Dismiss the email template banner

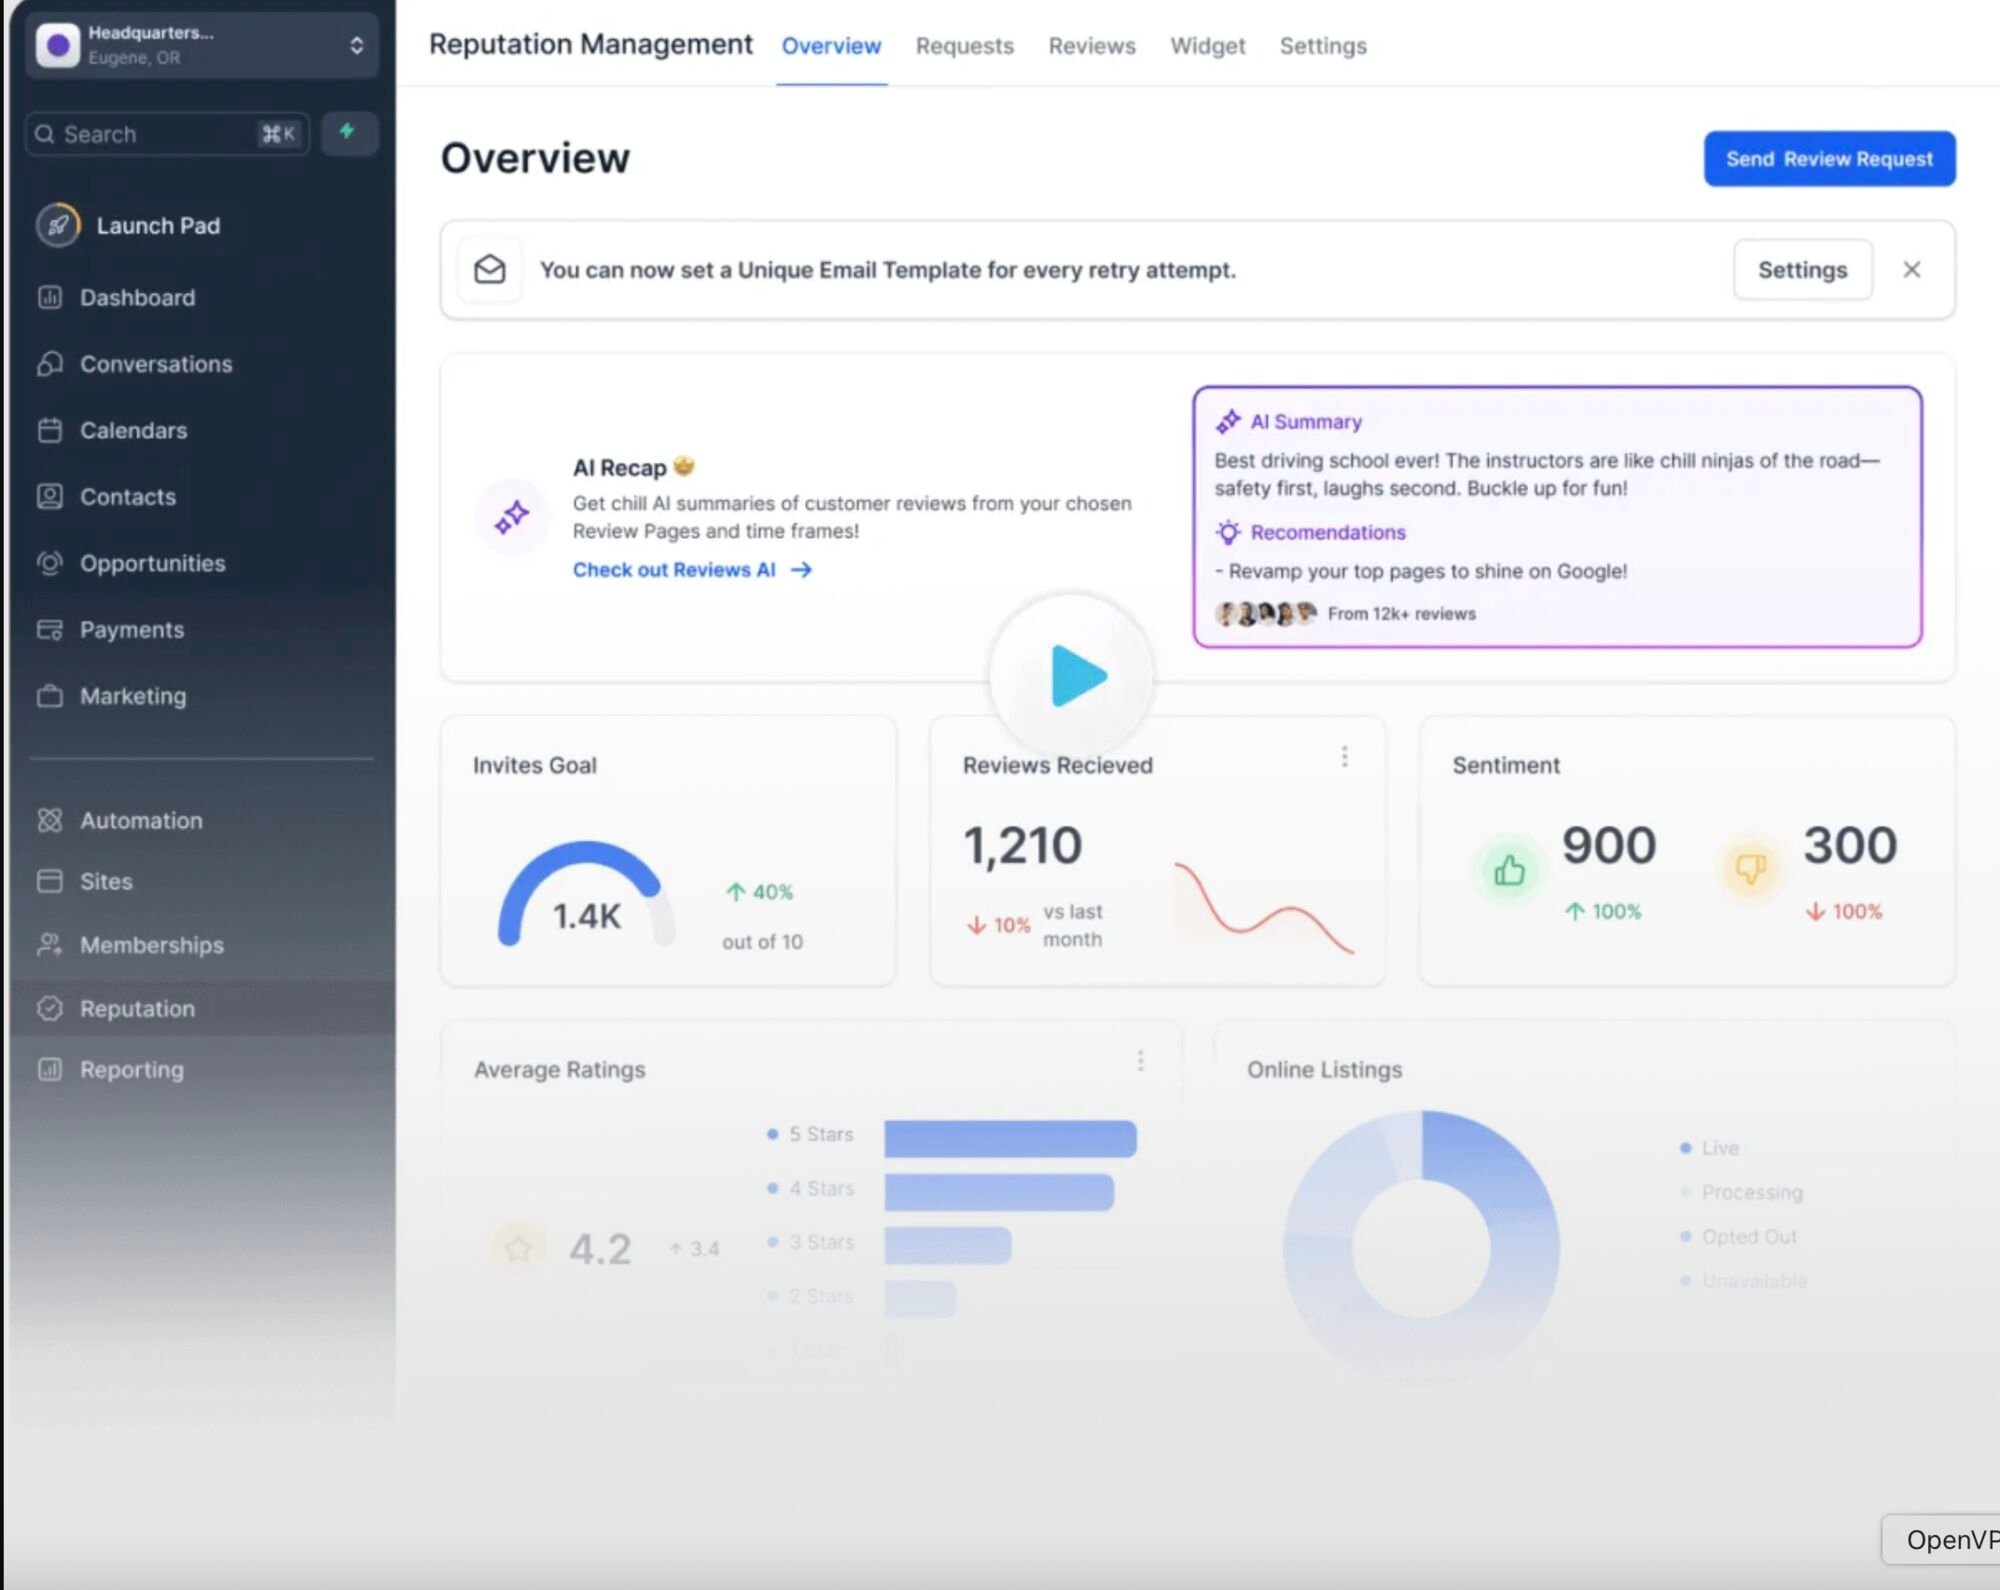tap(1911, 270)
